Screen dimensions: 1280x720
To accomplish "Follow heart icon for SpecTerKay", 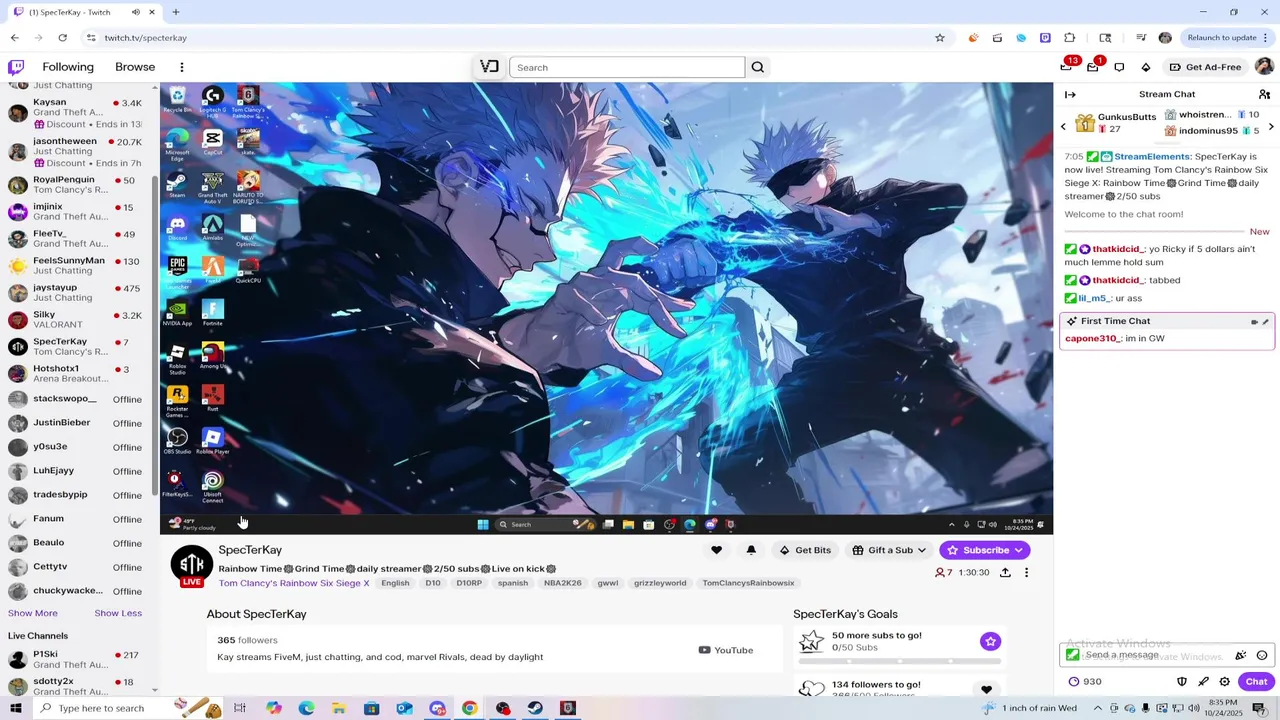I will point(716,550).
